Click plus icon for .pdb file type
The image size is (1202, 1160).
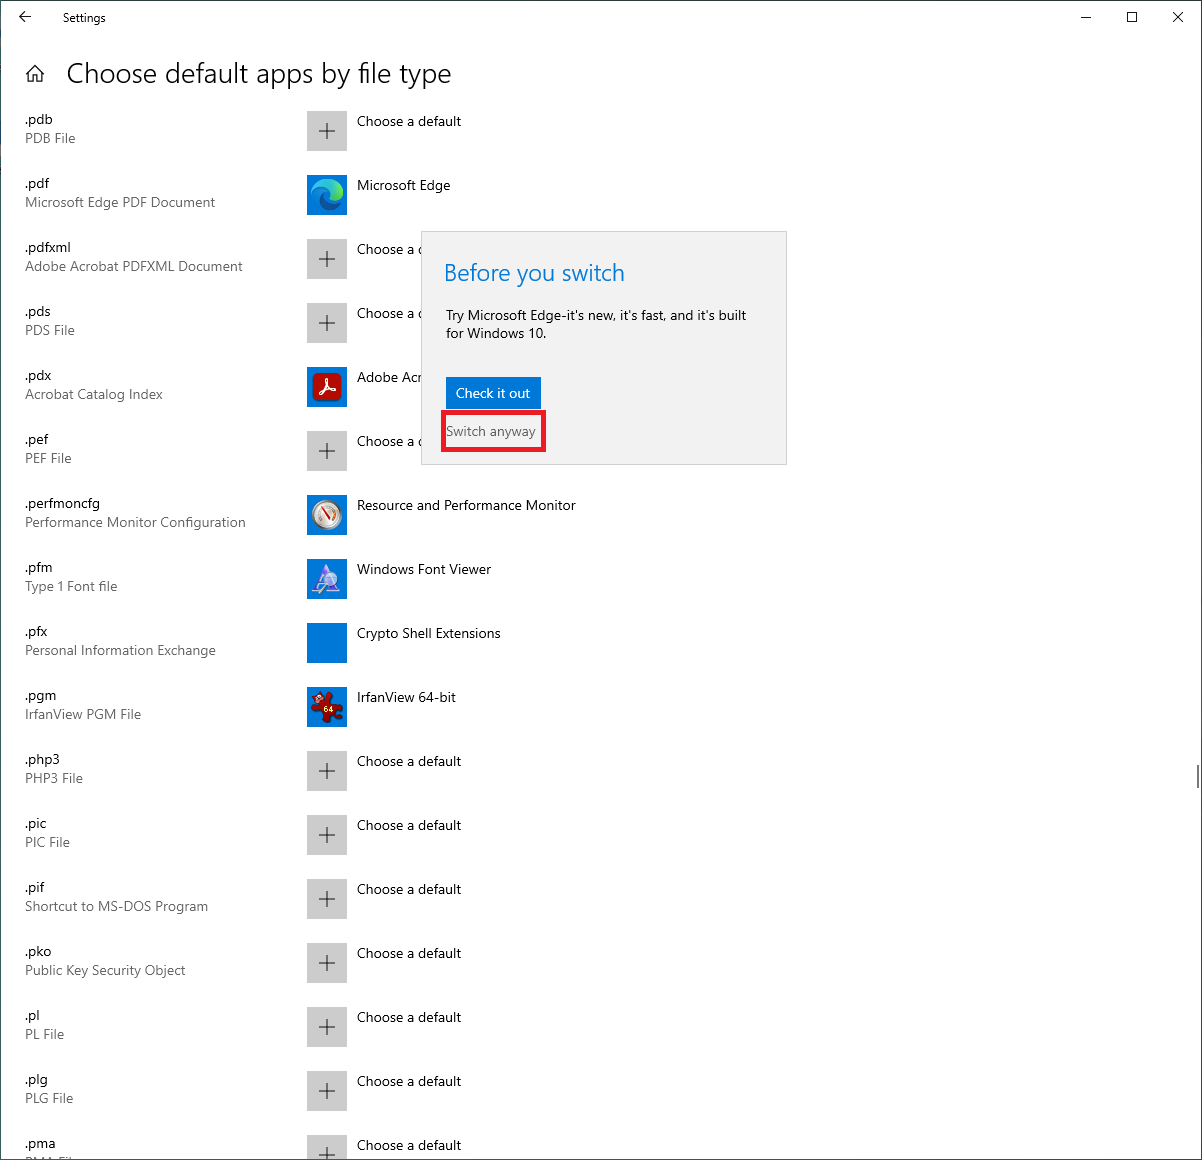click(x=326, y=131)
